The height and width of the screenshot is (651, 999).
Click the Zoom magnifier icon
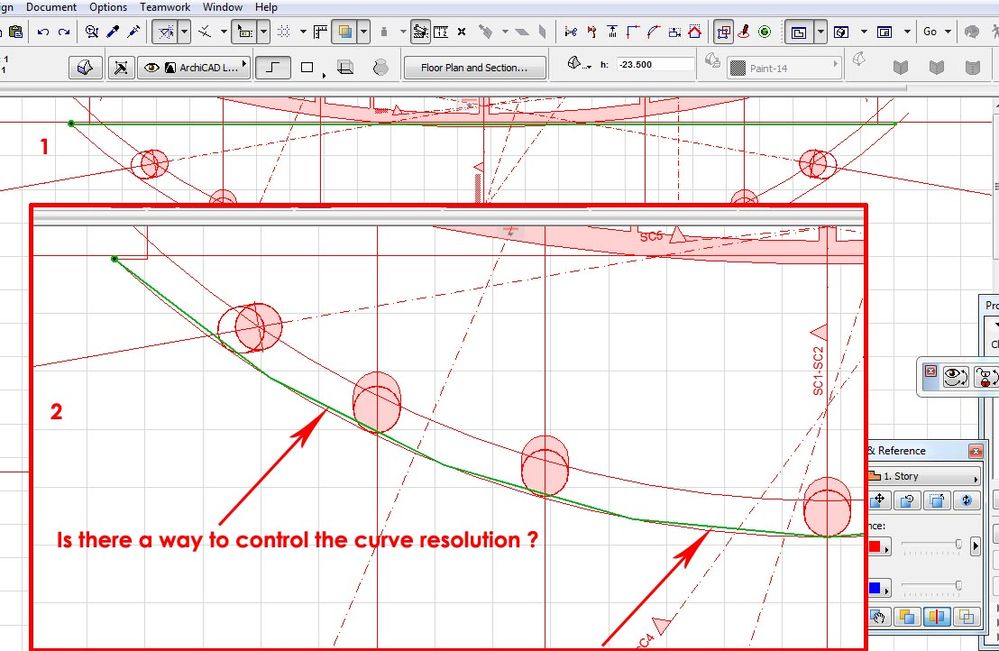coord(90,31)
